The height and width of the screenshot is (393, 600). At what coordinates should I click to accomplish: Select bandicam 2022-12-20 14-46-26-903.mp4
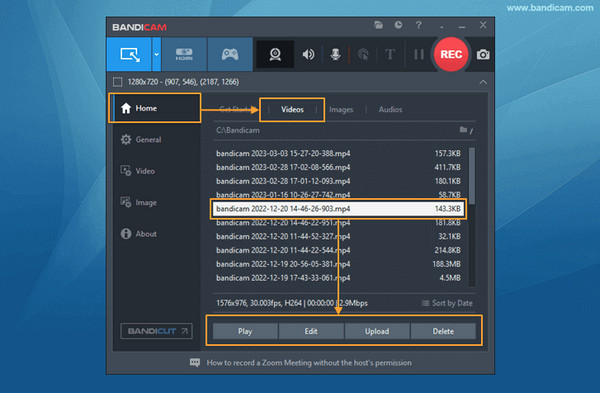pos(338,209)
